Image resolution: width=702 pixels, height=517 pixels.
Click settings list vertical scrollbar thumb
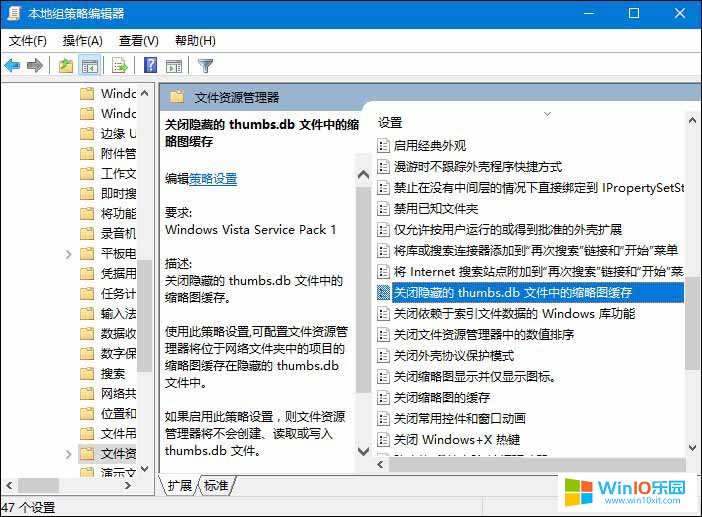pos(692,323)
